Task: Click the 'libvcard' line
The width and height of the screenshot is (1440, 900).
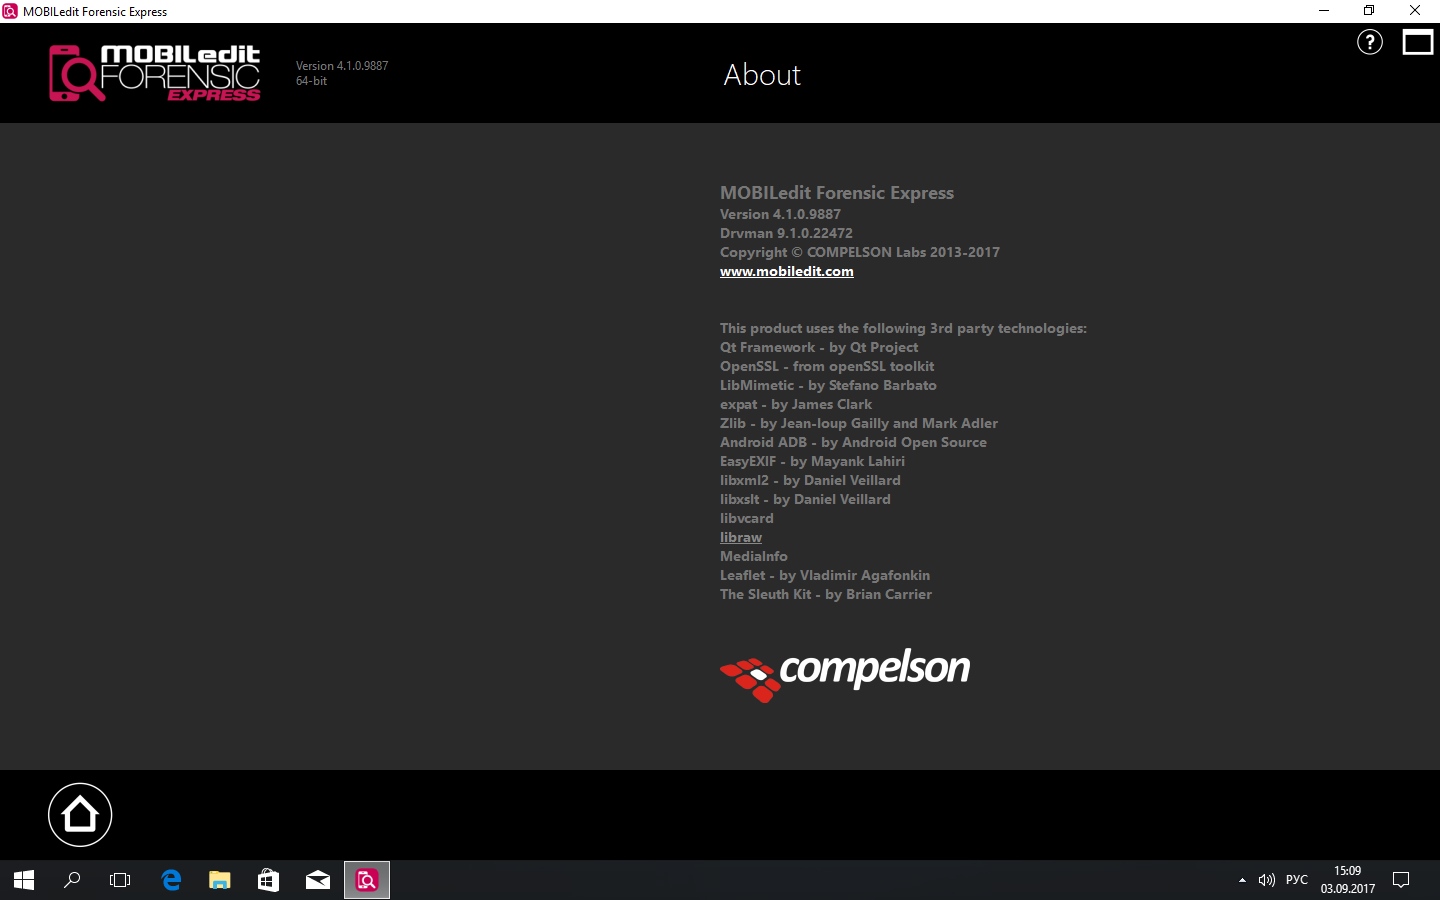Action: click(747, 518)
